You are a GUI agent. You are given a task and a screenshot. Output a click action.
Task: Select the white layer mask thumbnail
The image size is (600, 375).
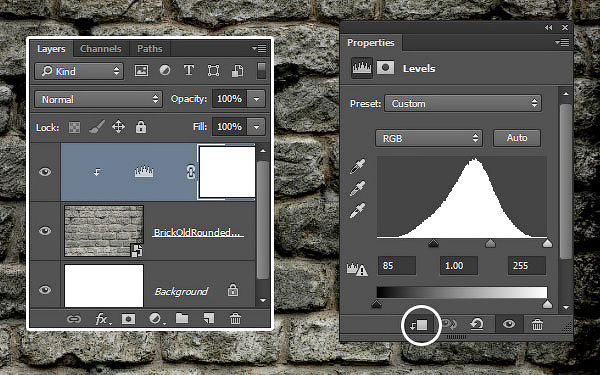point(227,172)
